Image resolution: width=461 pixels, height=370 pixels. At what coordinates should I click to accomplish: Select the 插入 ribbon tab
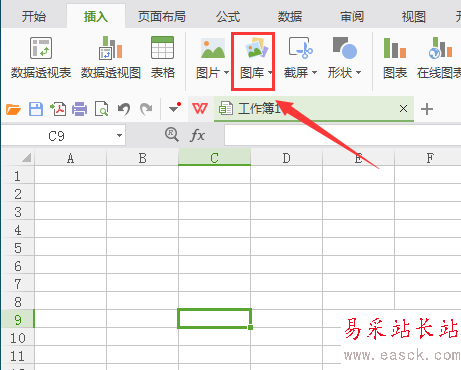(96, 16)
